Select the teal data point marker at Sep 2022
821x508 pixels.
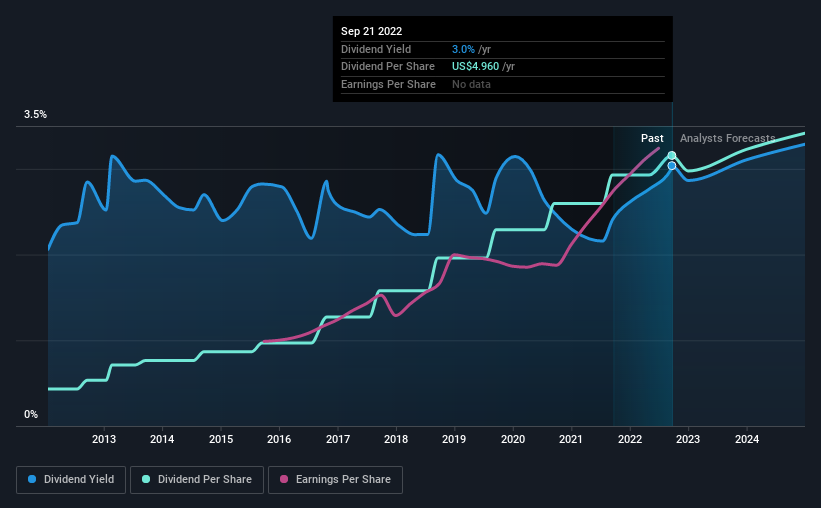pyautogui.click(x=672, y=156)
